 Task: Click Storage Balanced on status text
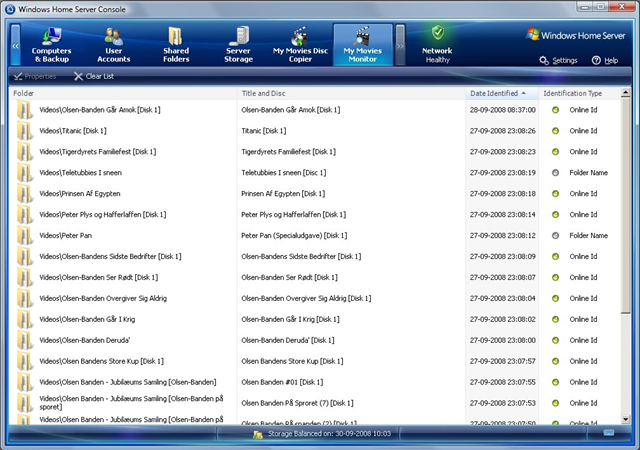pos(329,434)
